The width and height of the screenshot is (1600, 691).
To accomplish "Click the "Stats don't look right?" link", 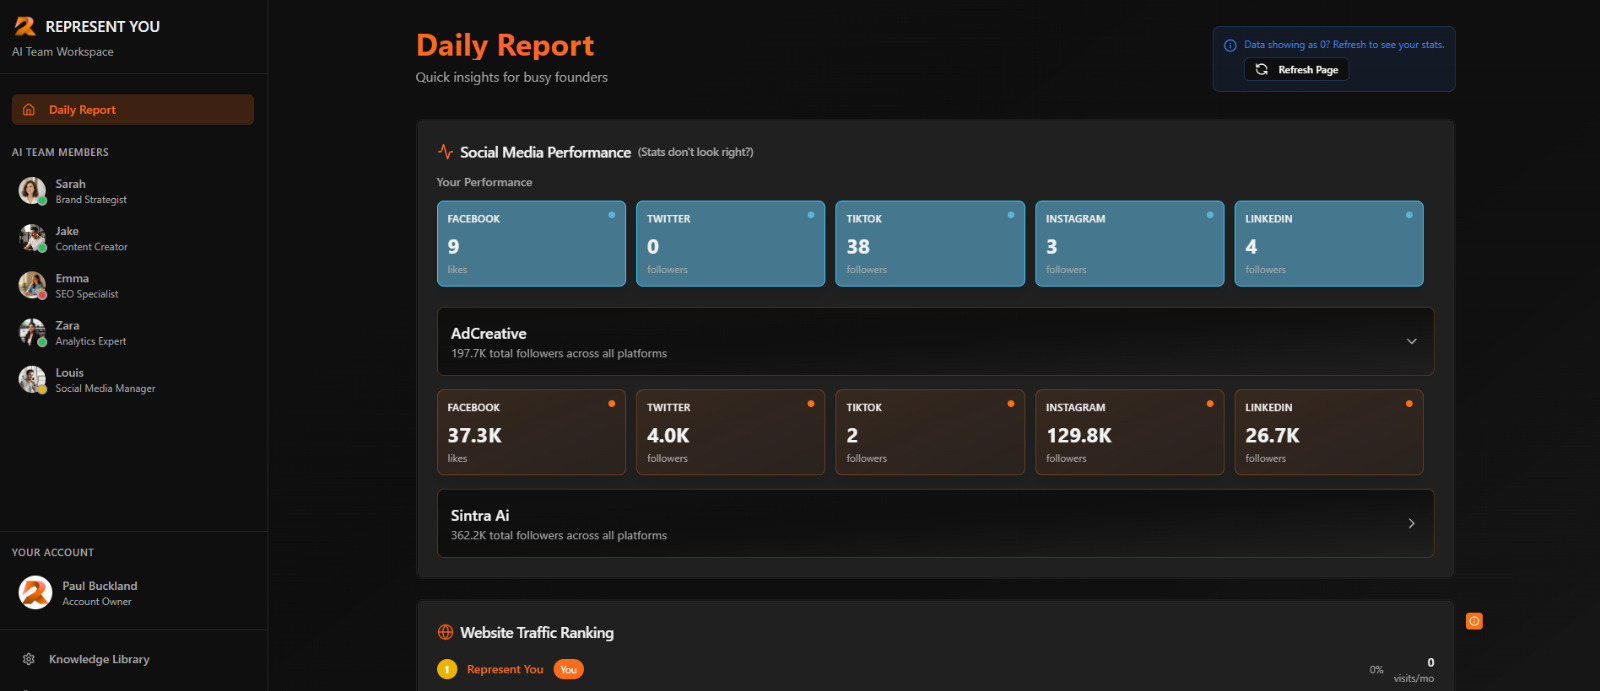I will pyautogui.click(x=696, y=152).
